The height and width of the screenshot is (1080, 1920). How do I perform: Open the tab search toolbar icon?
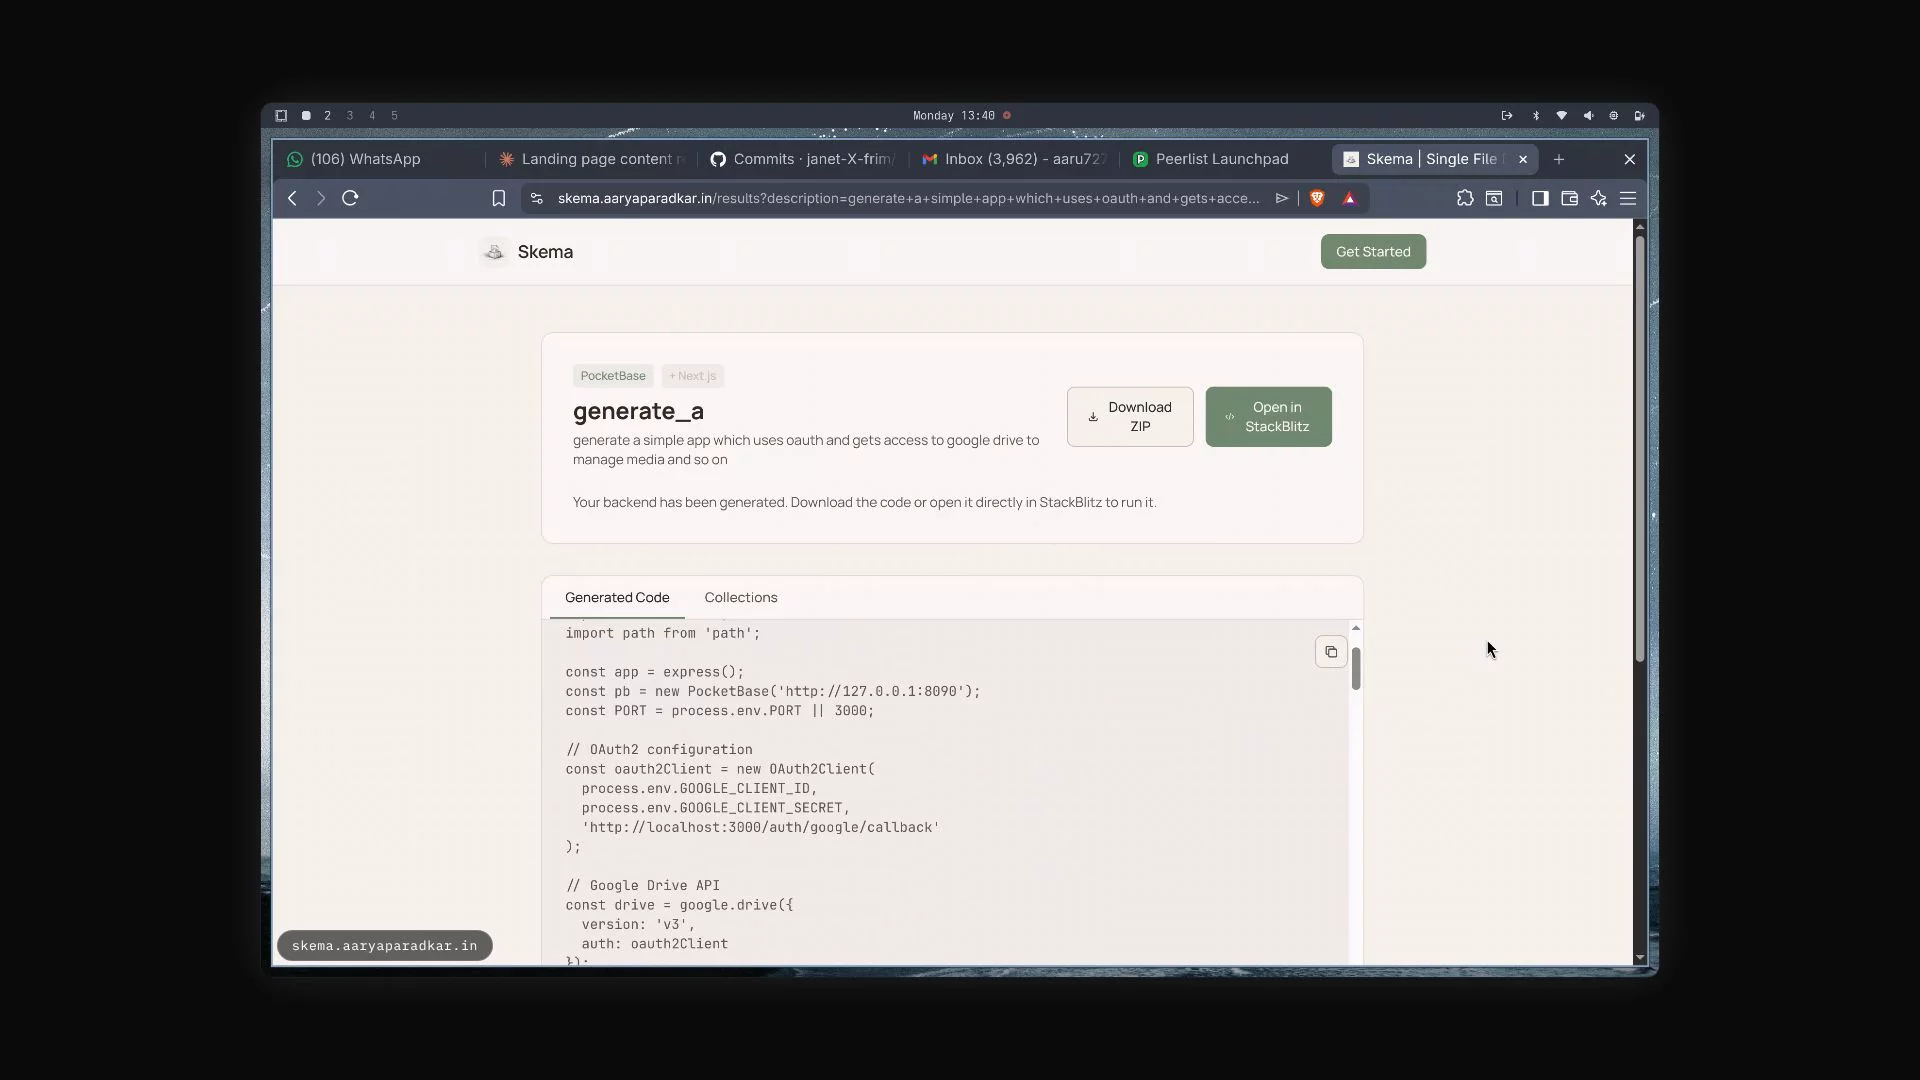pos(1494,198)
